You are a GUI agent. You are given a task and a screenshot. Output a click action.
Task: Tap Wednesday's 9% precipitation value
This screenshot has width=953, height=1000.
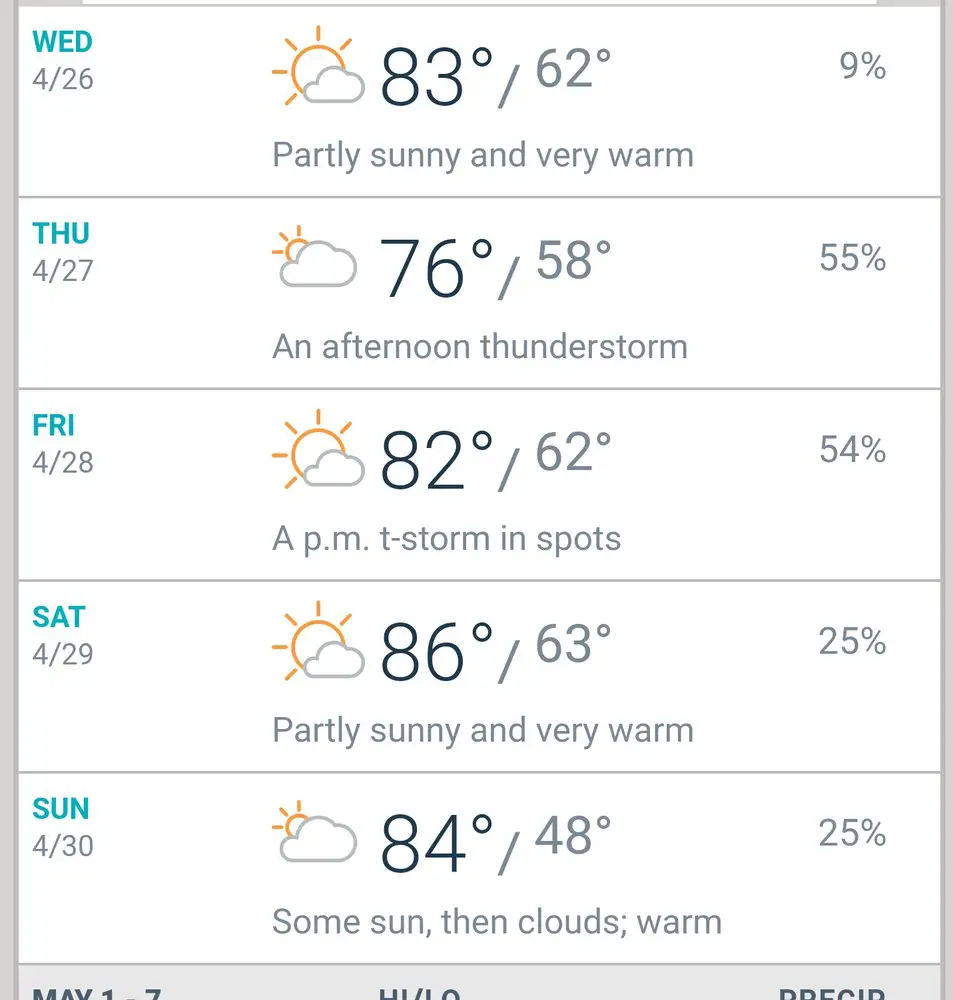[x=862, y=66]
